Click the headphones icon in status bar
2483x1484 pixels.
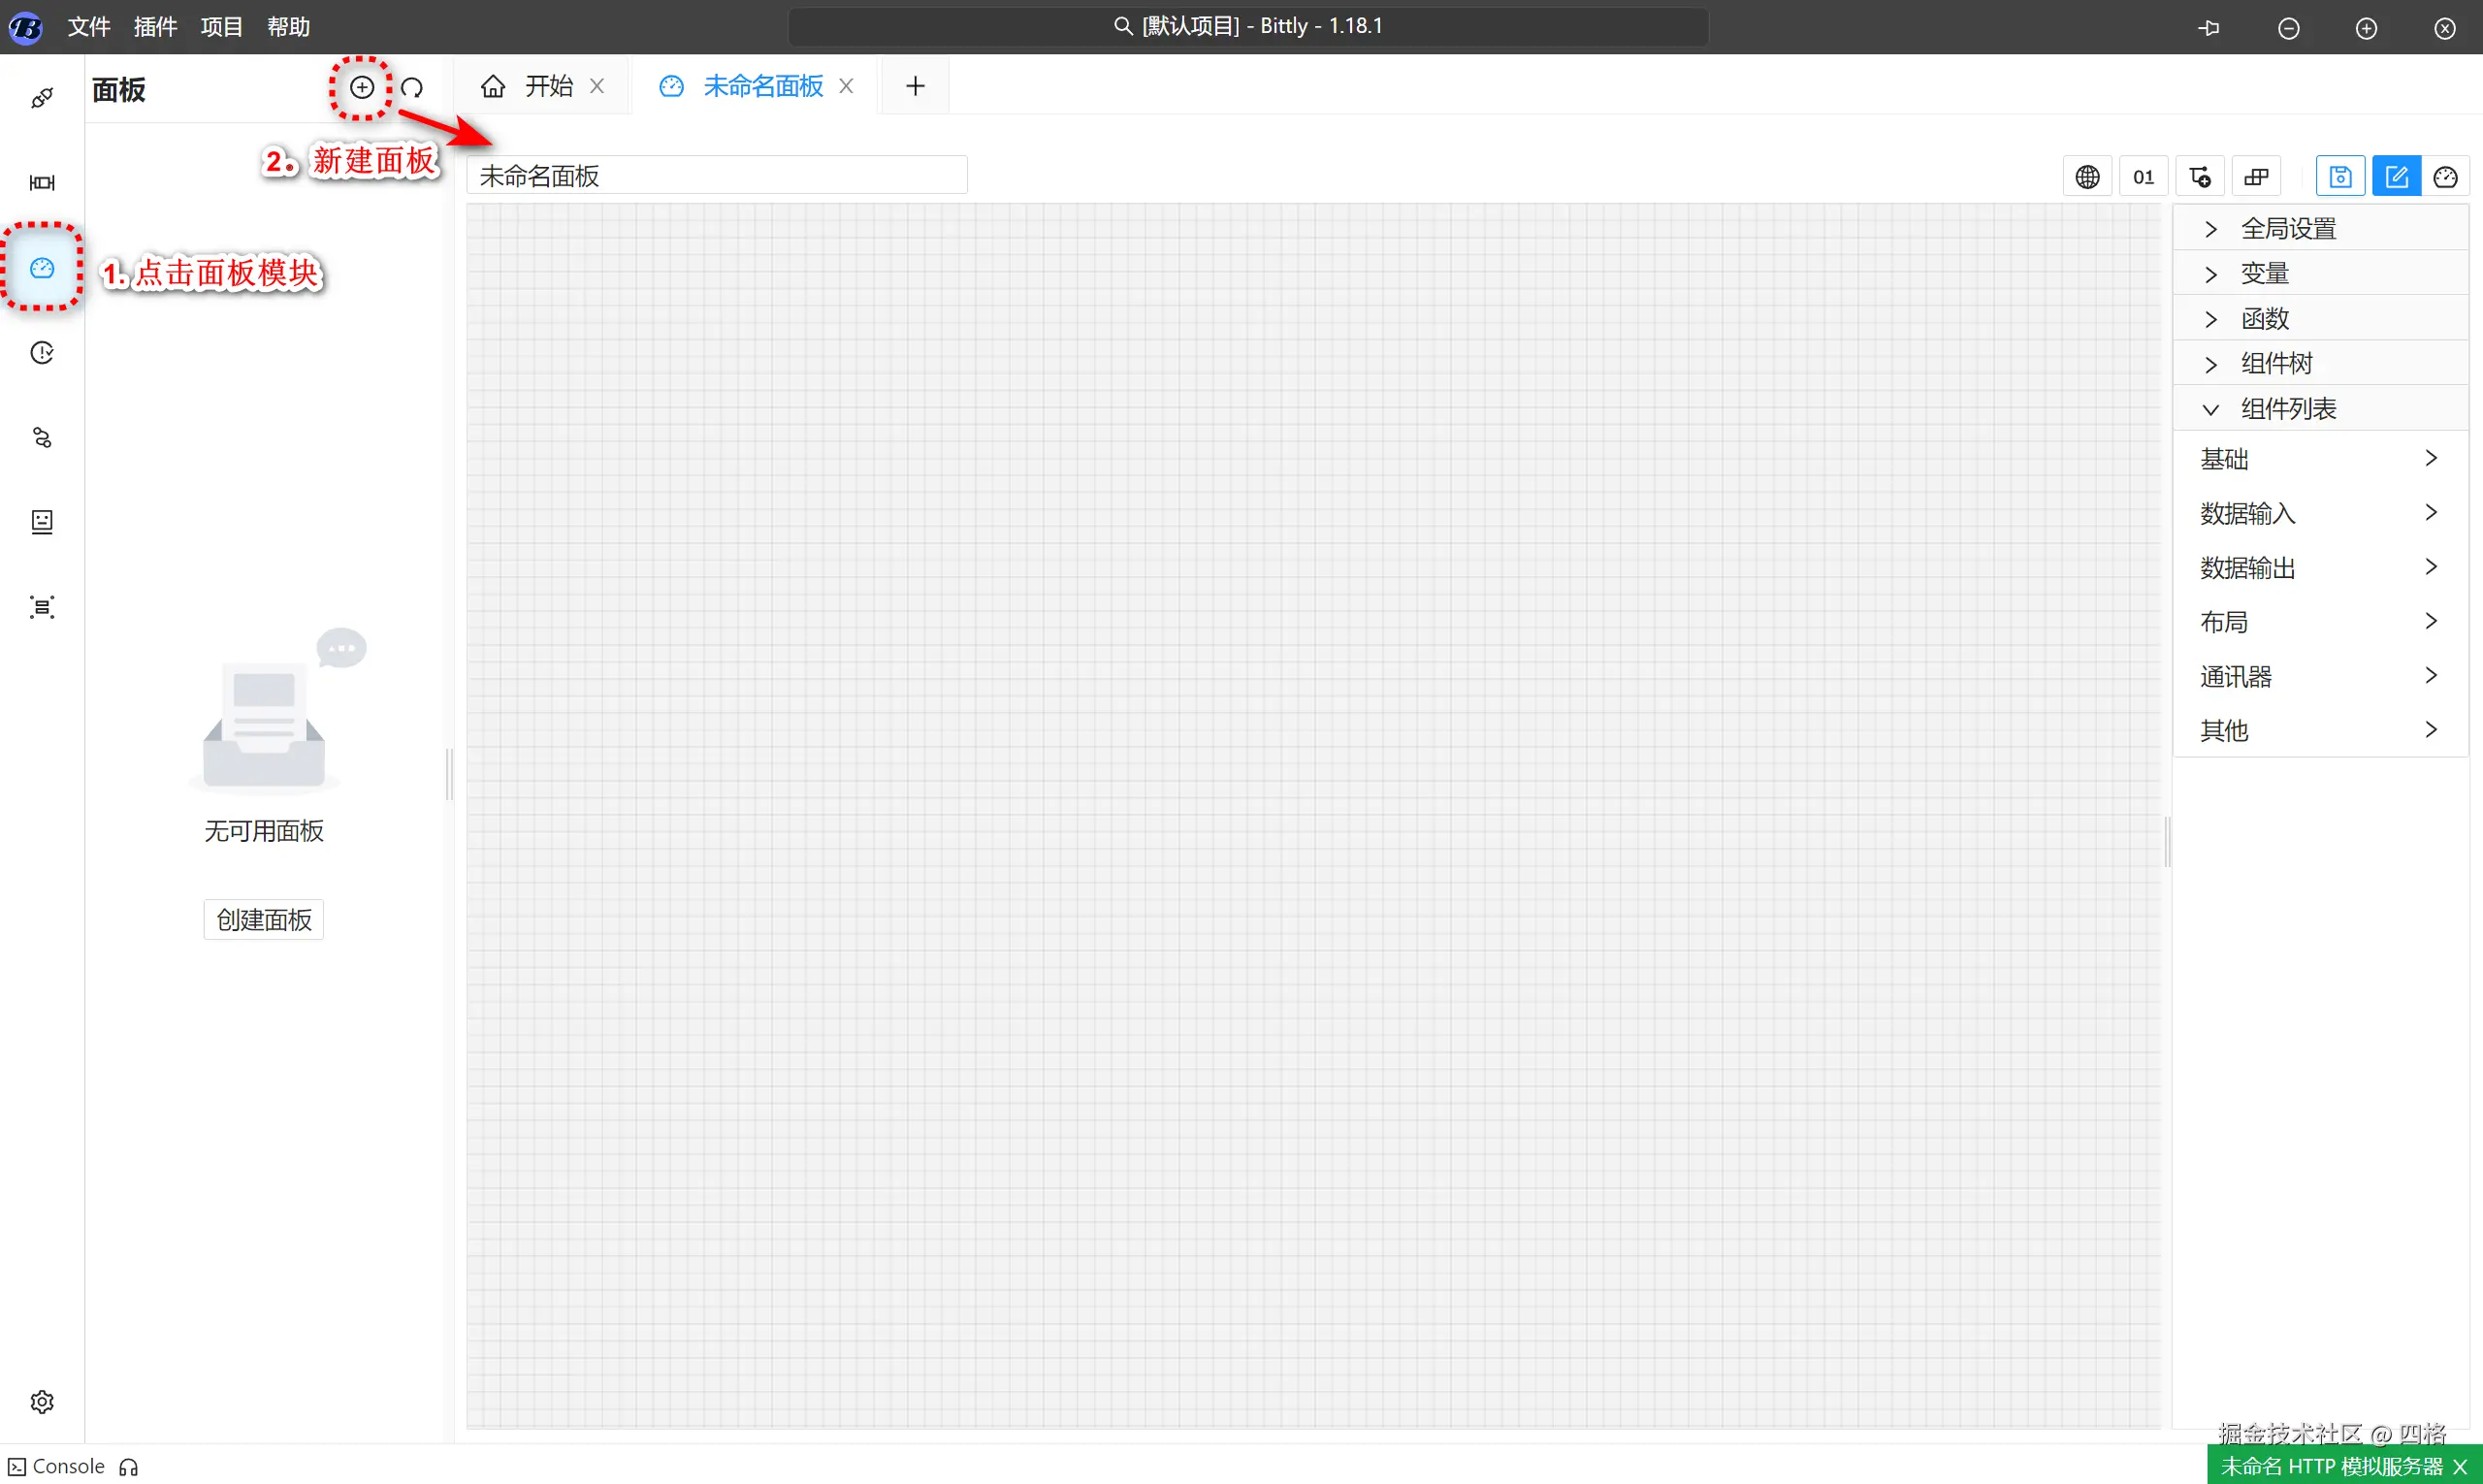129,1467
